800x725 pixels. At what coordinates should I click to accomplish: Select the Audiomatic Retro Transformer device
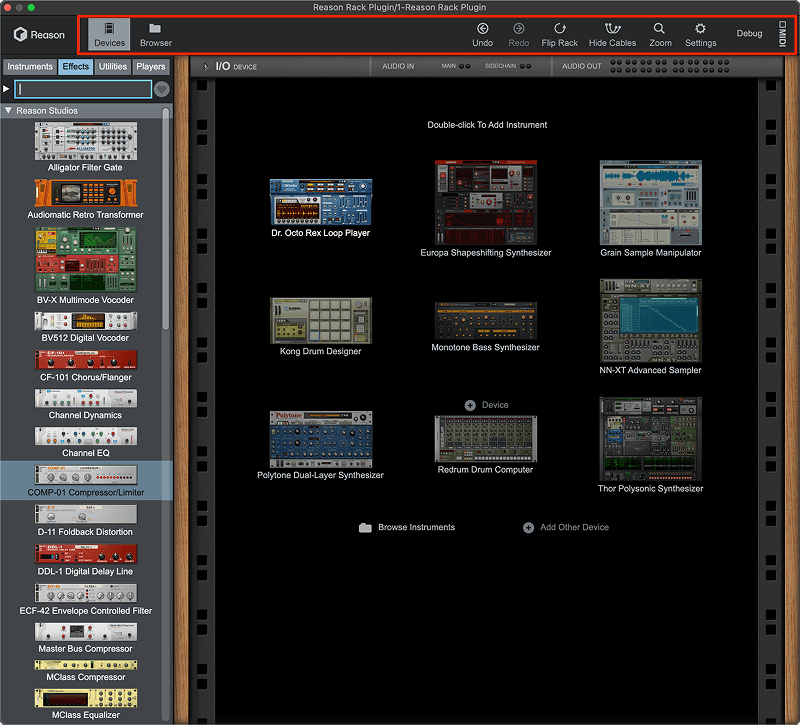[x=85, y=199]
